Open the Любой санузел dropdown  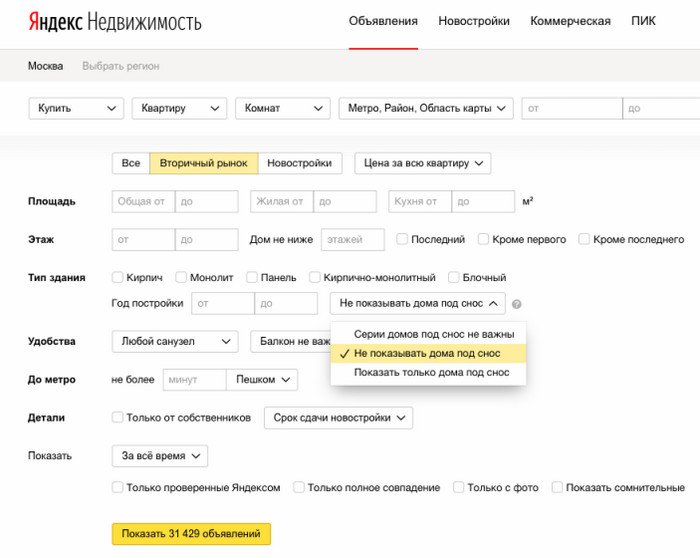[x=175, y=341]
